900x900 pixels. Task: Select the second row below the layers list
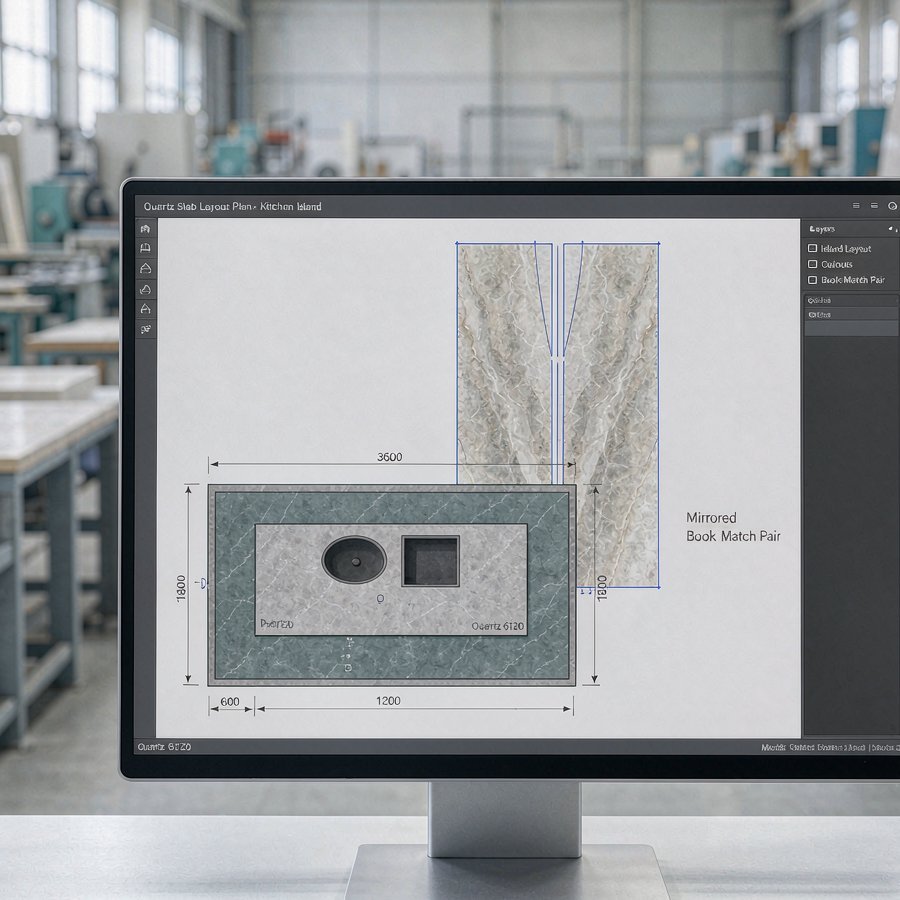click(x=850, y=315)
